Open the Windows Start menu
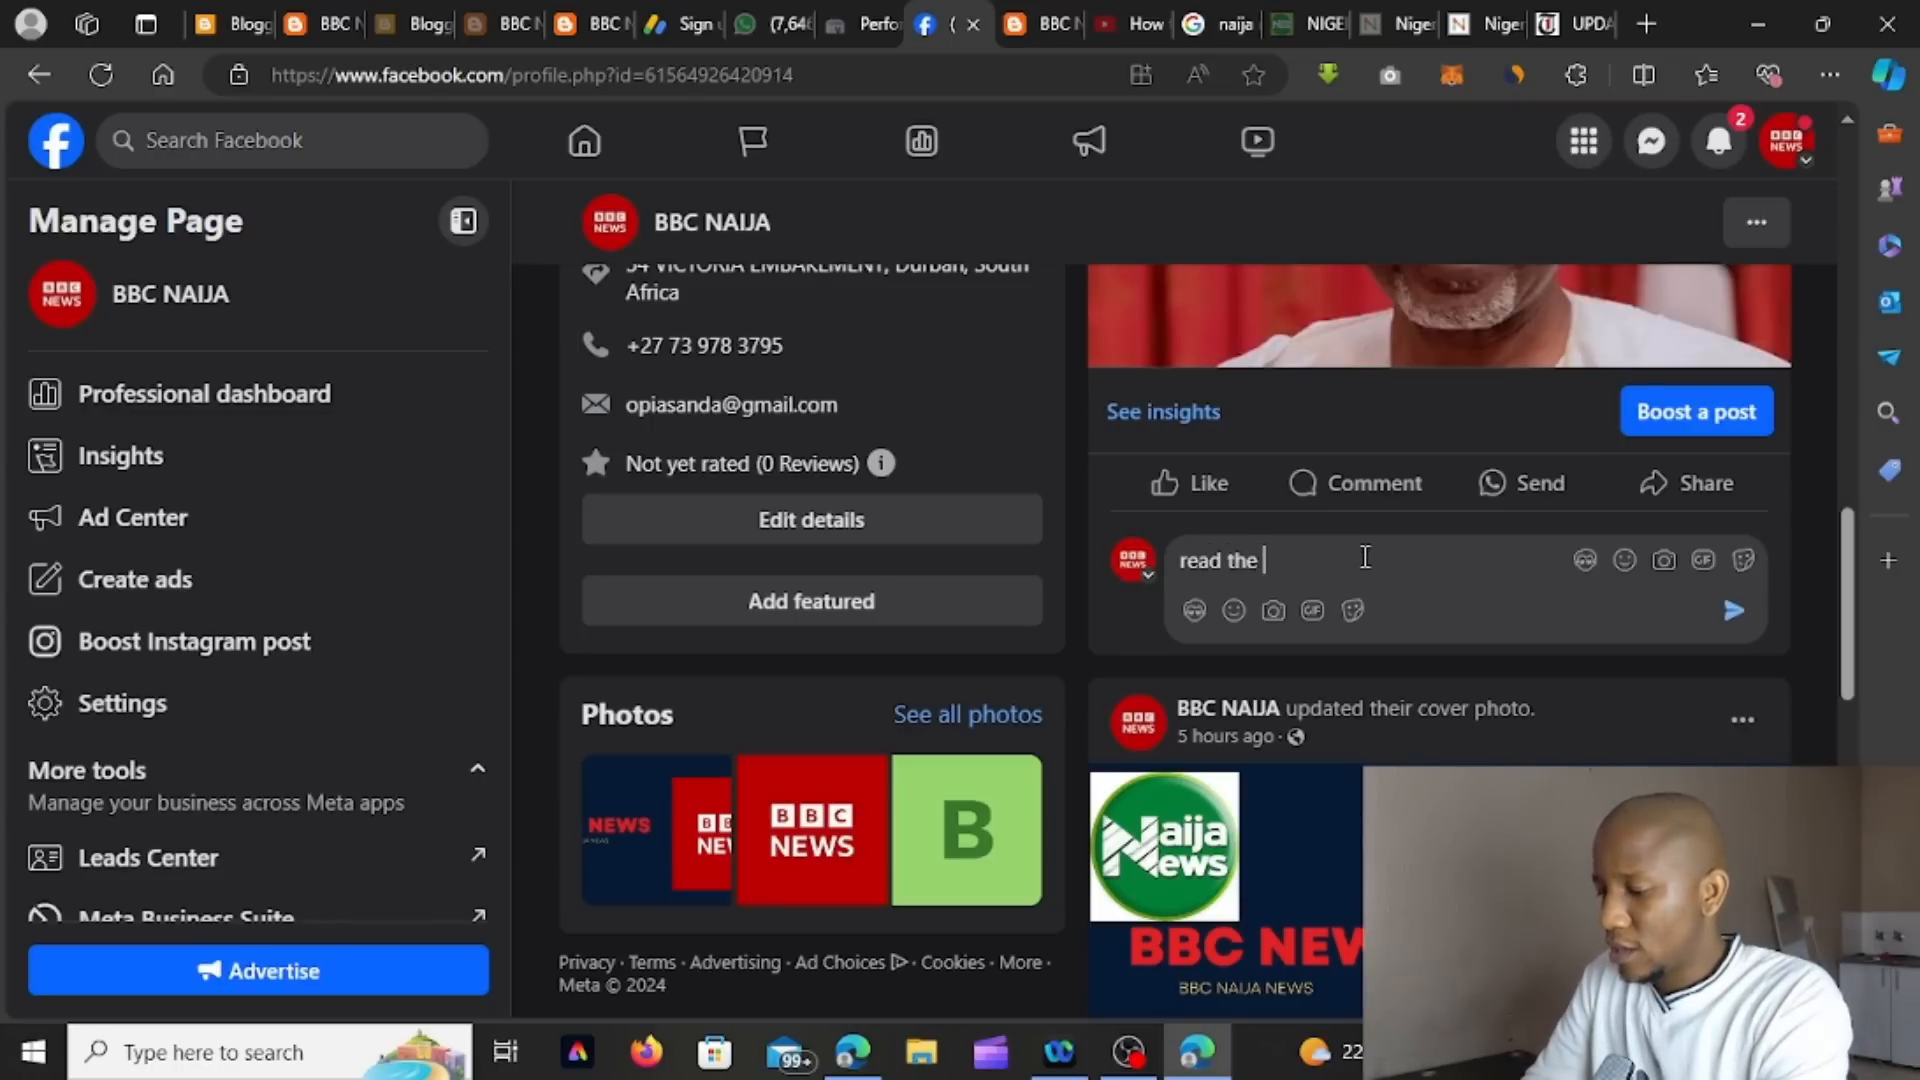The height and width of the screenshot is (1080, 1920). [x=33, y=1052]
